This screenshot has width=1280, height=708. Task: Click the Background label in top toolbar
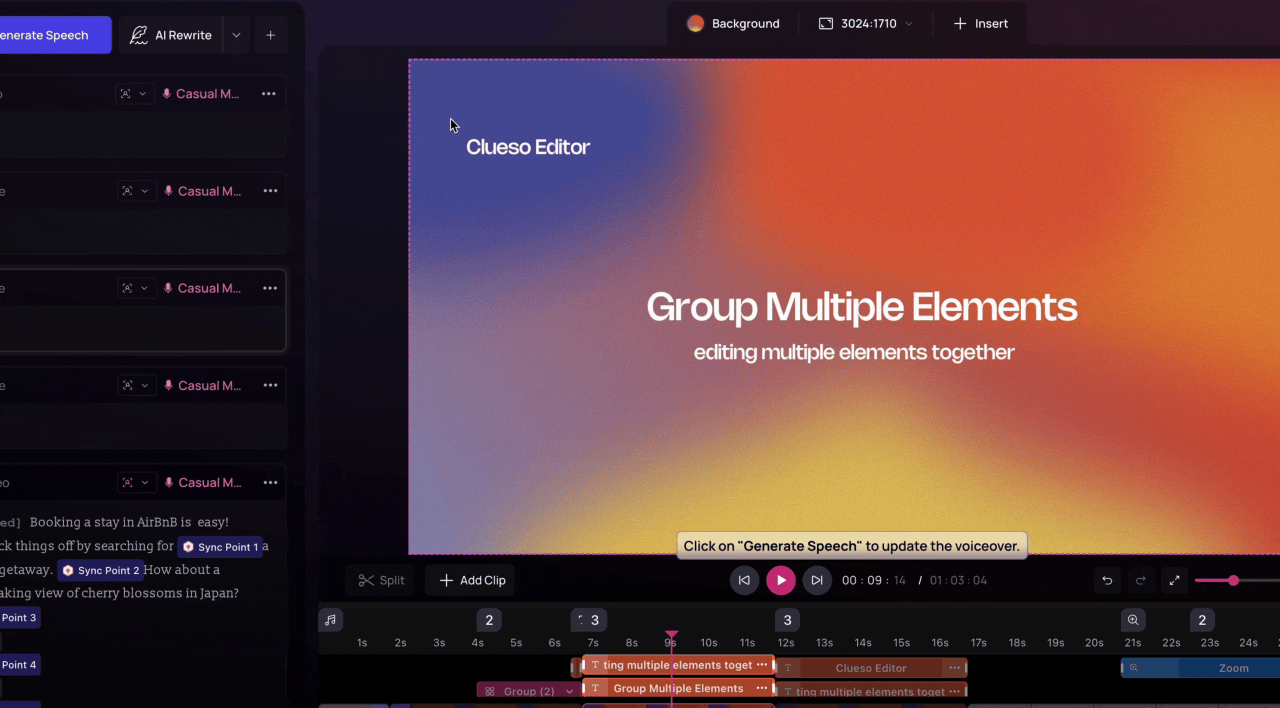[x=745, y=23]
